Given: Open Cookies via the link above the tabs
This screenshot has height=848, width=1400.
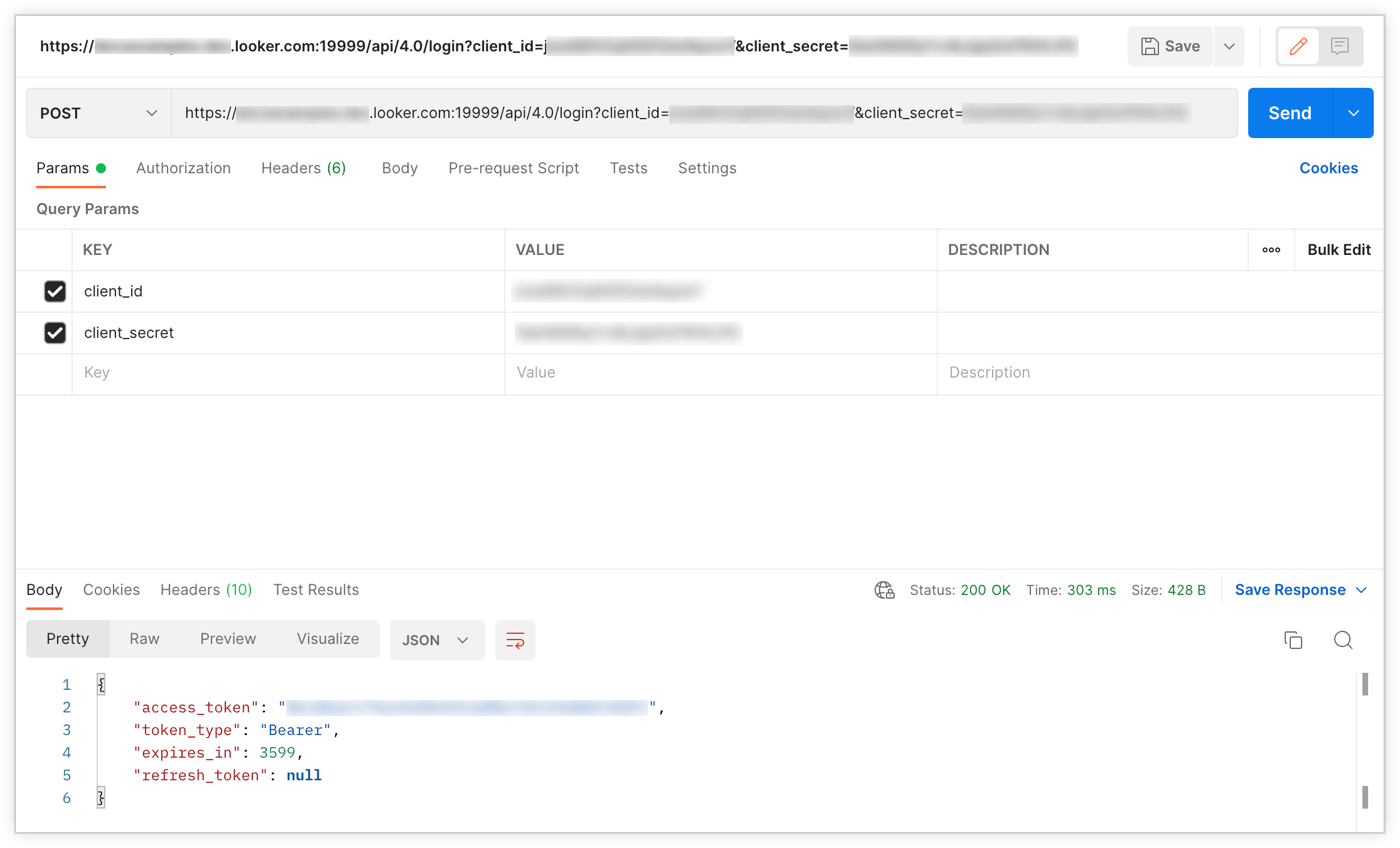Looking at the screenshot, I should pos(1328,168).
